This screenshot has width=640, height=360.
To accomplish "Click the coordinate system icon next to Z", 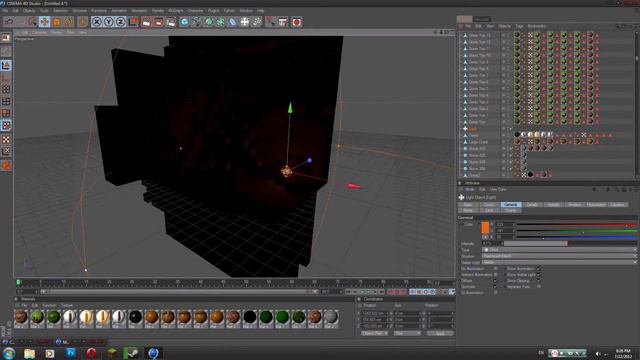I will [x=133, y=22].
